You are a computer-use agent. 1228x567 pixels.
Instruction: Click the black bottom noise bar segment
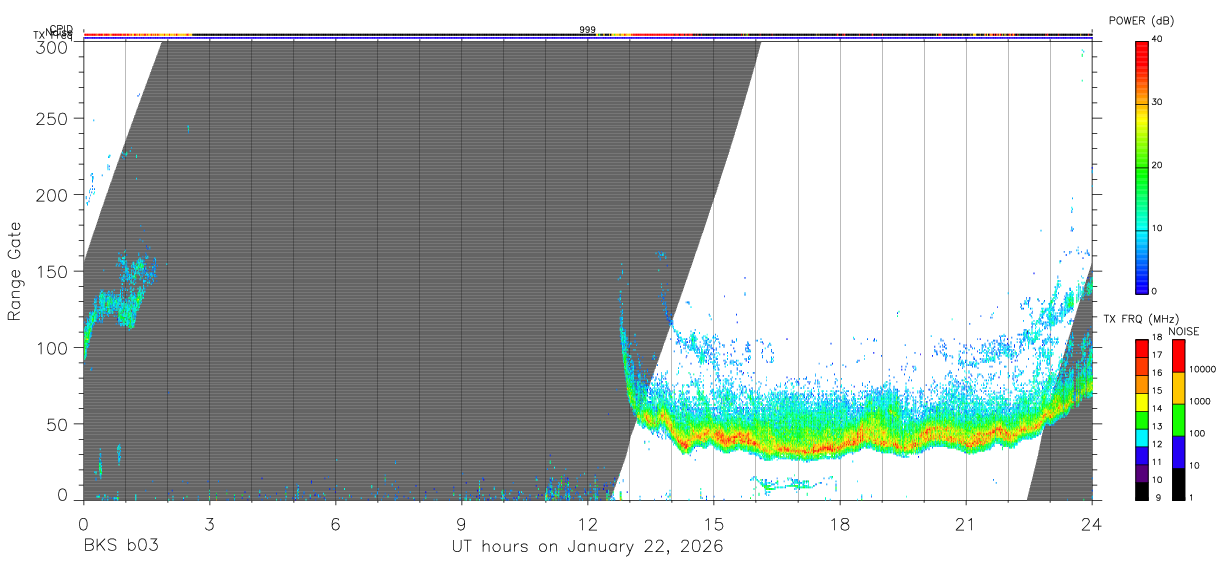(x=1178, y=484)
